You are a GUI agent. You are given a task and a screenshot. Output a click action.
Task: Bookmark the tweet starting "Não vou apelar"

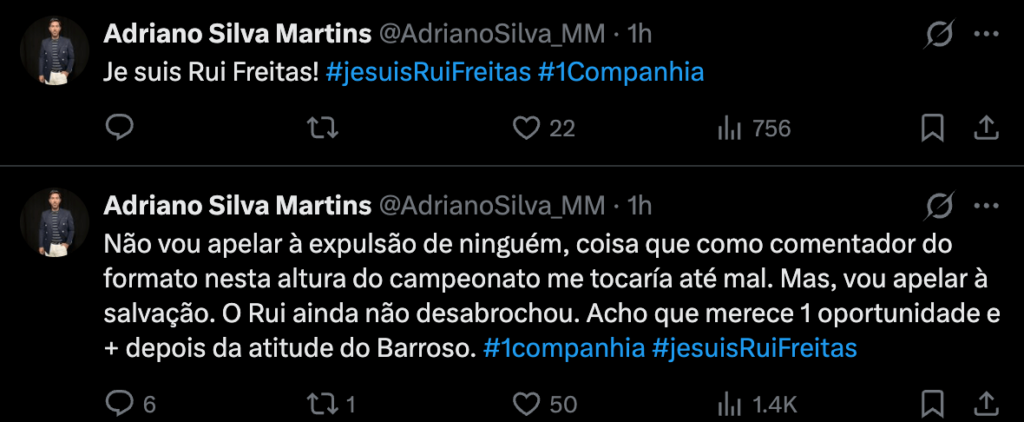point(932,403)
